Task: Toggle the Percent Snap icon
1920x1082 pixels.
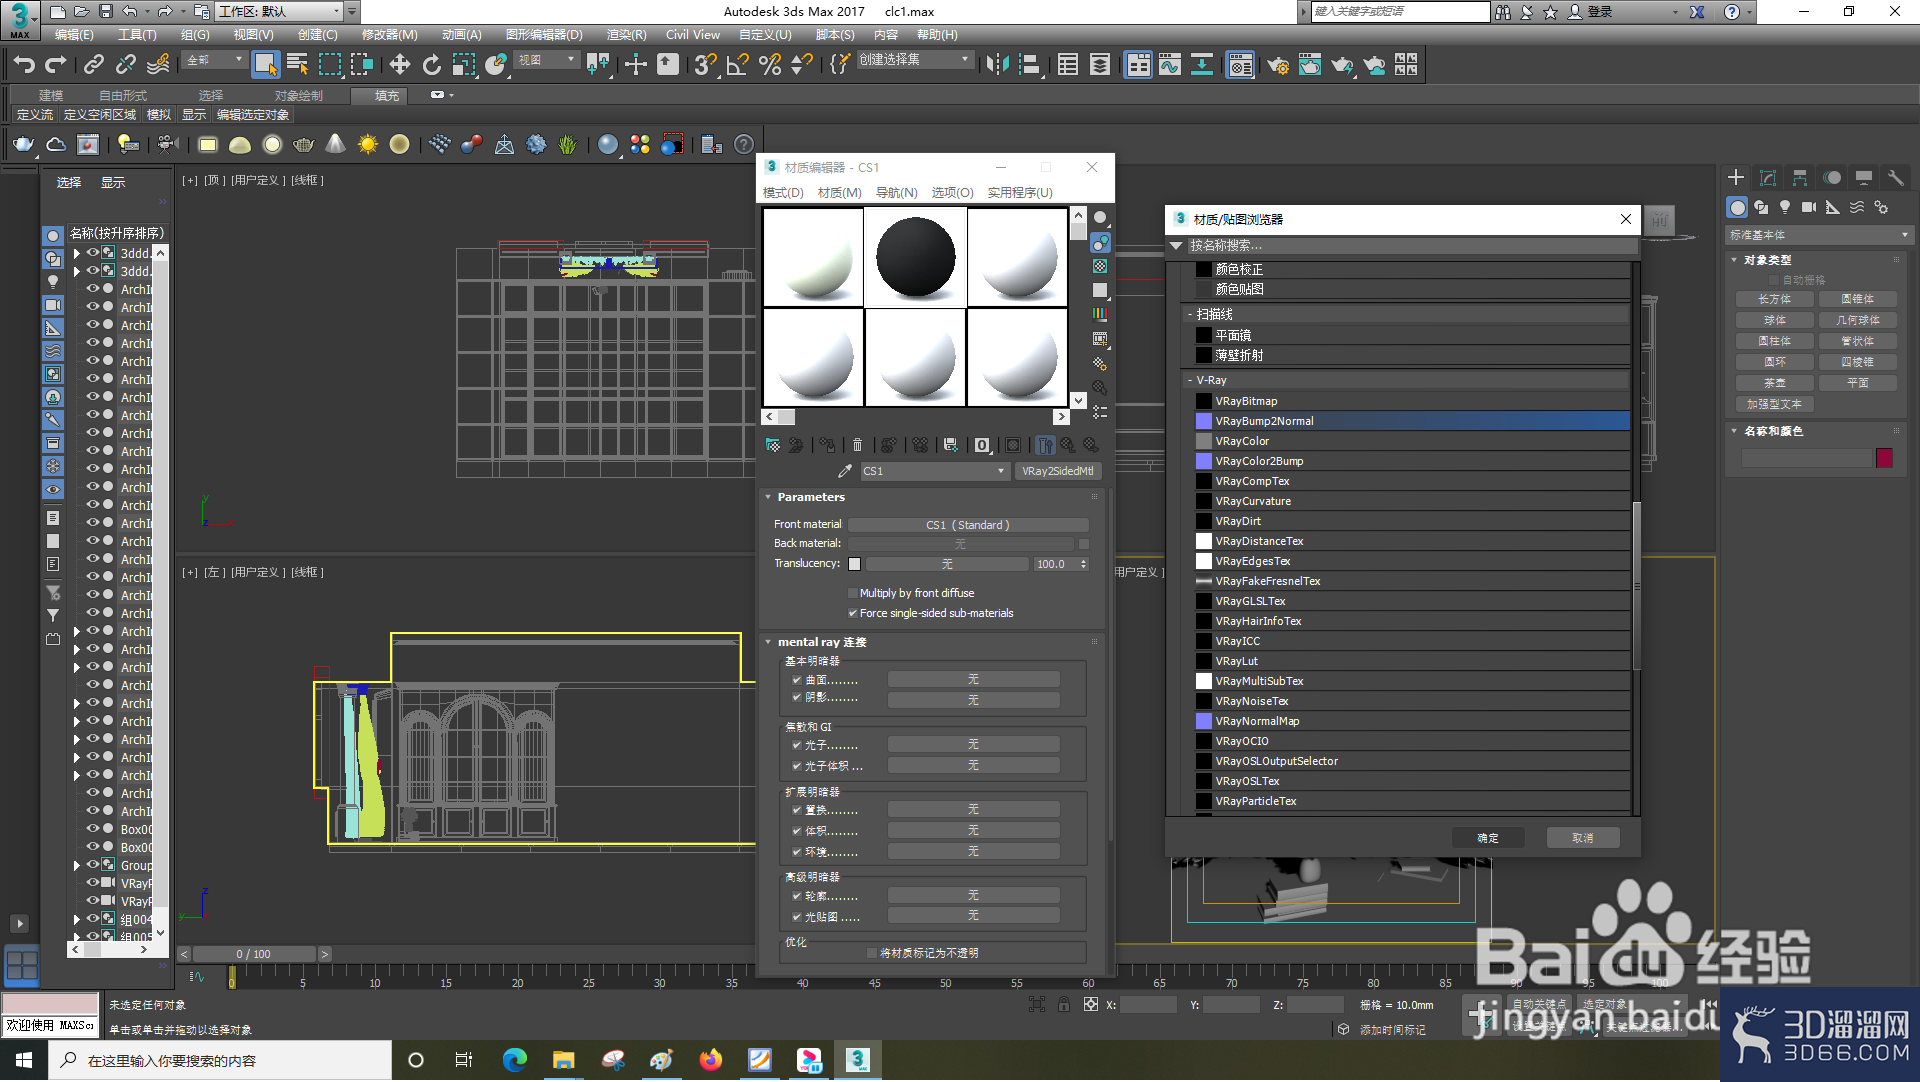Action: pyautogui.click(x=769, y=65)
